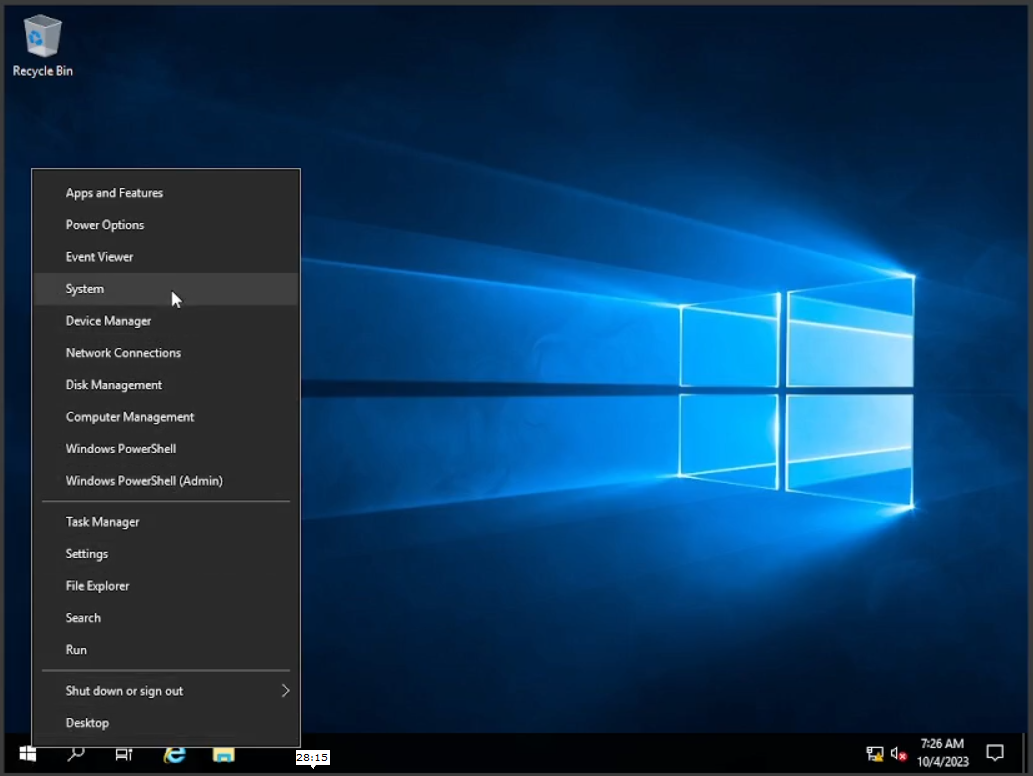Image resolution: width=1033 pixels, height=776 pixels.
Task: Launch Internet Explorer from the taskbar
Action: tap(175, 754)
